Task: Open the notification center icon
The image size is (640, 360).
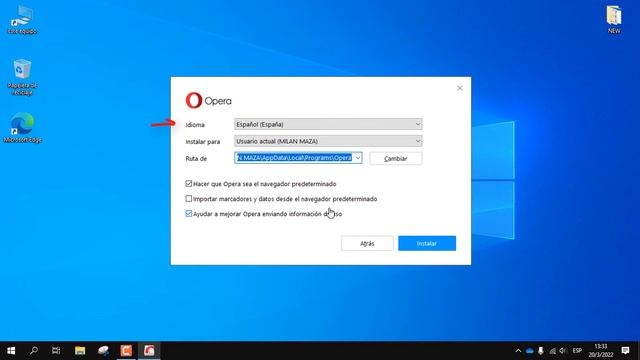Action: click(x=625, y=351)
